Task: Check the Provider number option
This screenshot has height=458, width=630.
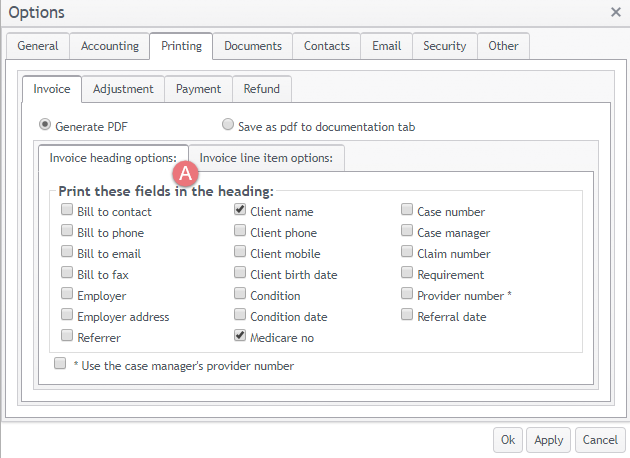Action: (407, 295)
